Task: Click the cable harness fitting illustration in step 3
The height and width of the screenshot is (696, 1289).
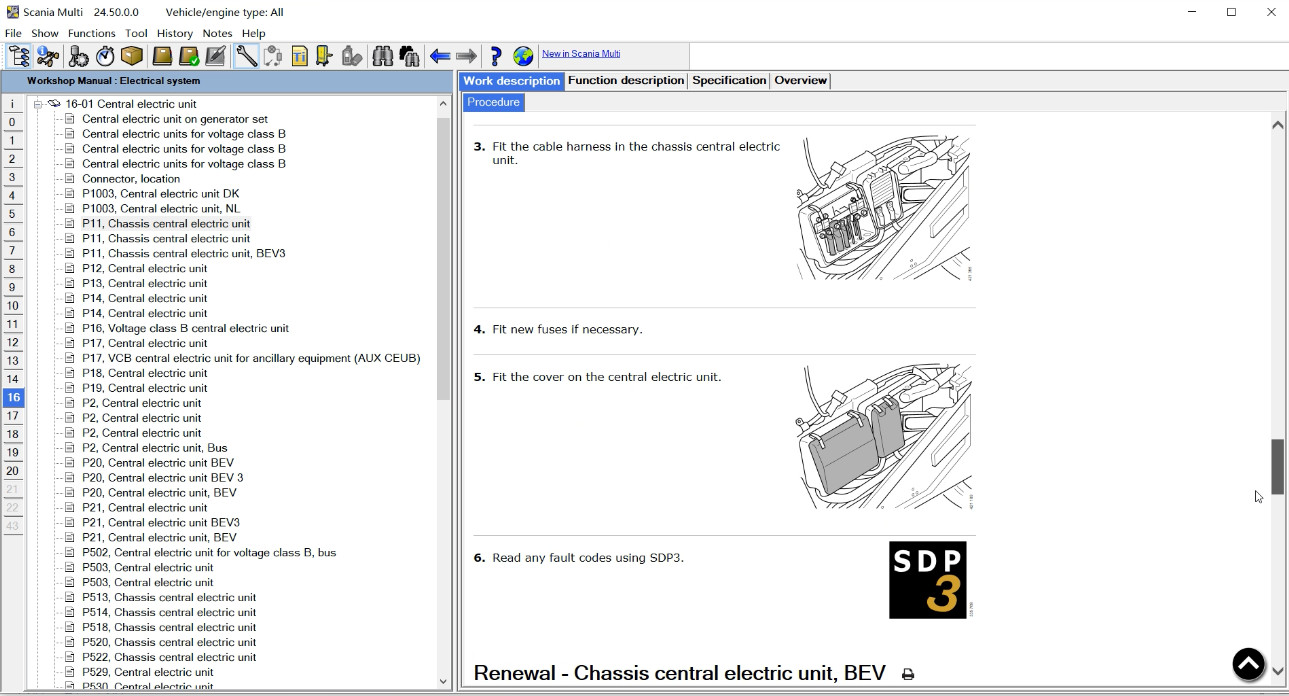Action: click(x=884, y=208)
